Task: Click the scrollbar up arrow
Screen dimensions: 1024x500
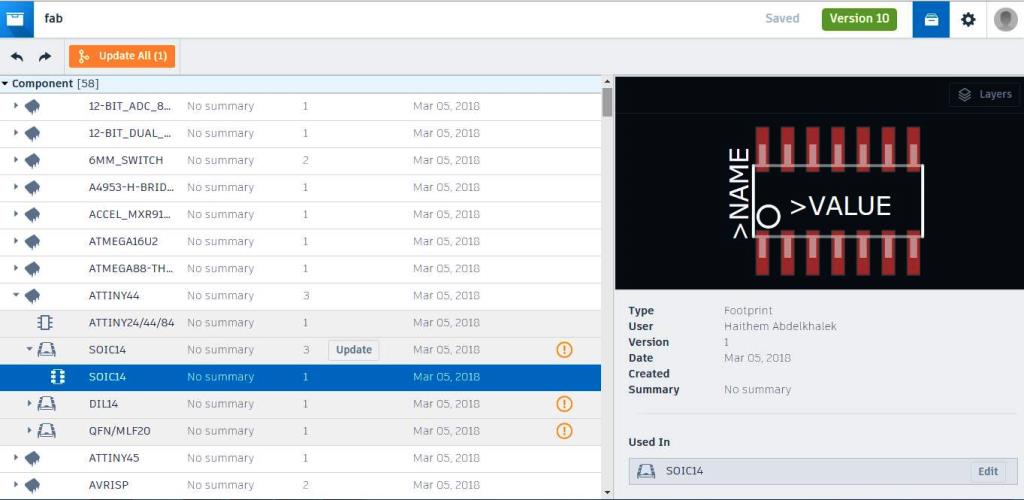Action: [x=607, y=82]
